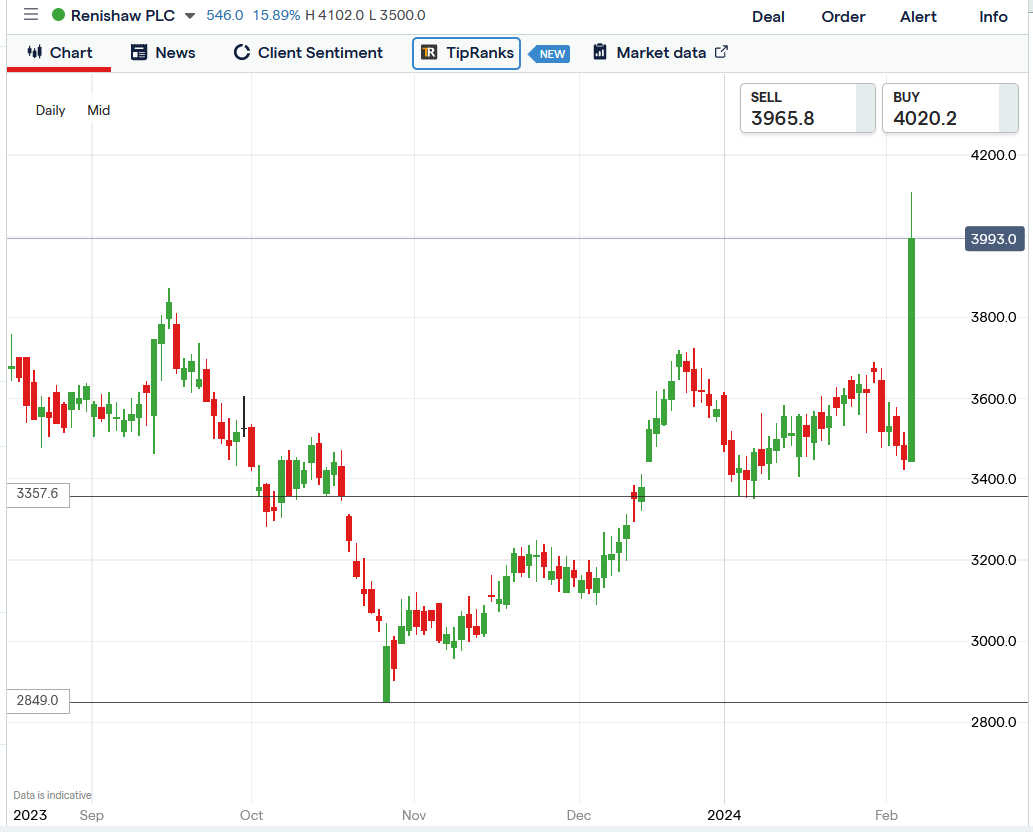The height and width of the screenshot is (832, 1033).
Task: Click the candlestick Chart tab icon
Action: coord(34,52)
